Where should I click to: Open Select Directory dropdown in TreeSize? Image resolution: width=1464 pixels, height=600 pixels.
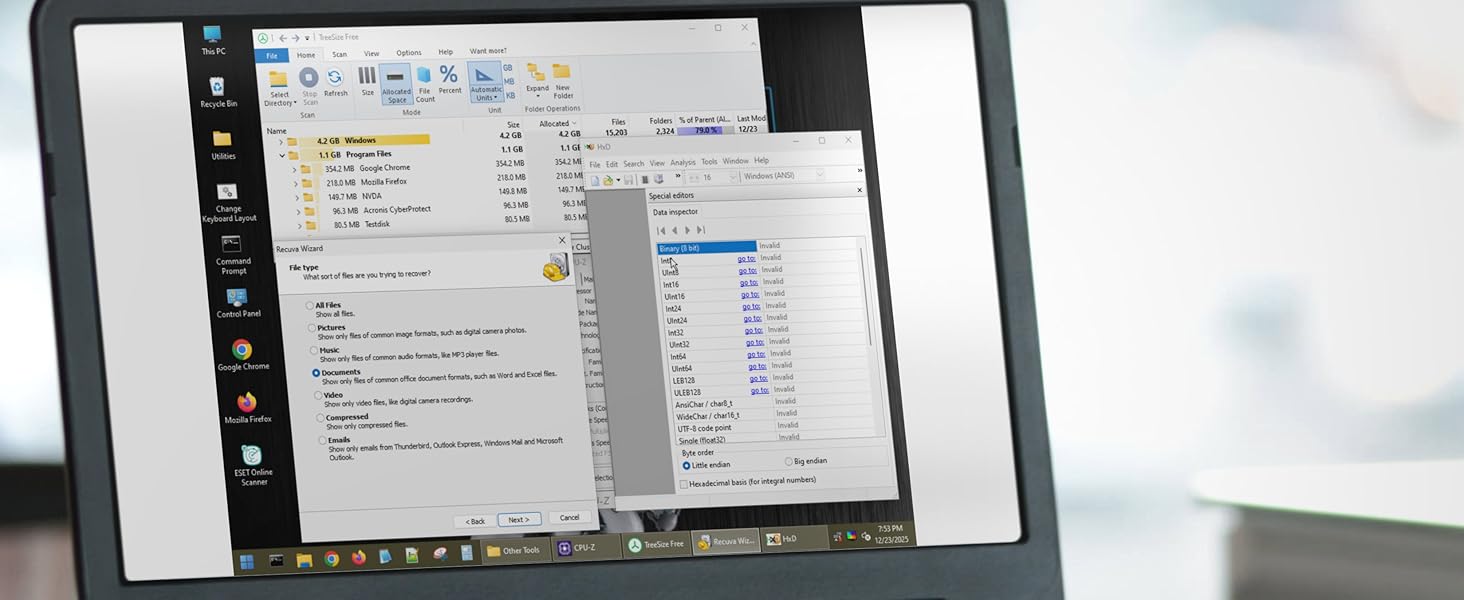279,98
